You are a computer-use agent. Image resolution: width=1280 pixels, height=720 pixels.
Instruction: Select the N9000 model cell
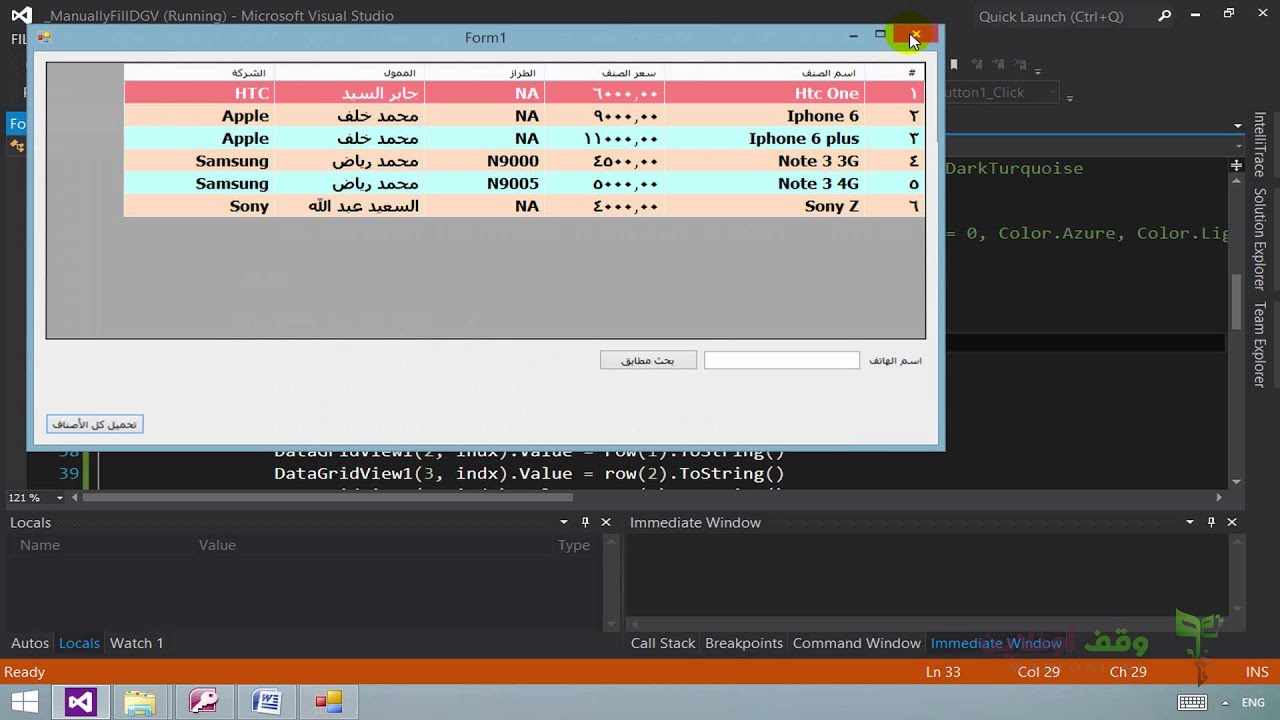485,161
